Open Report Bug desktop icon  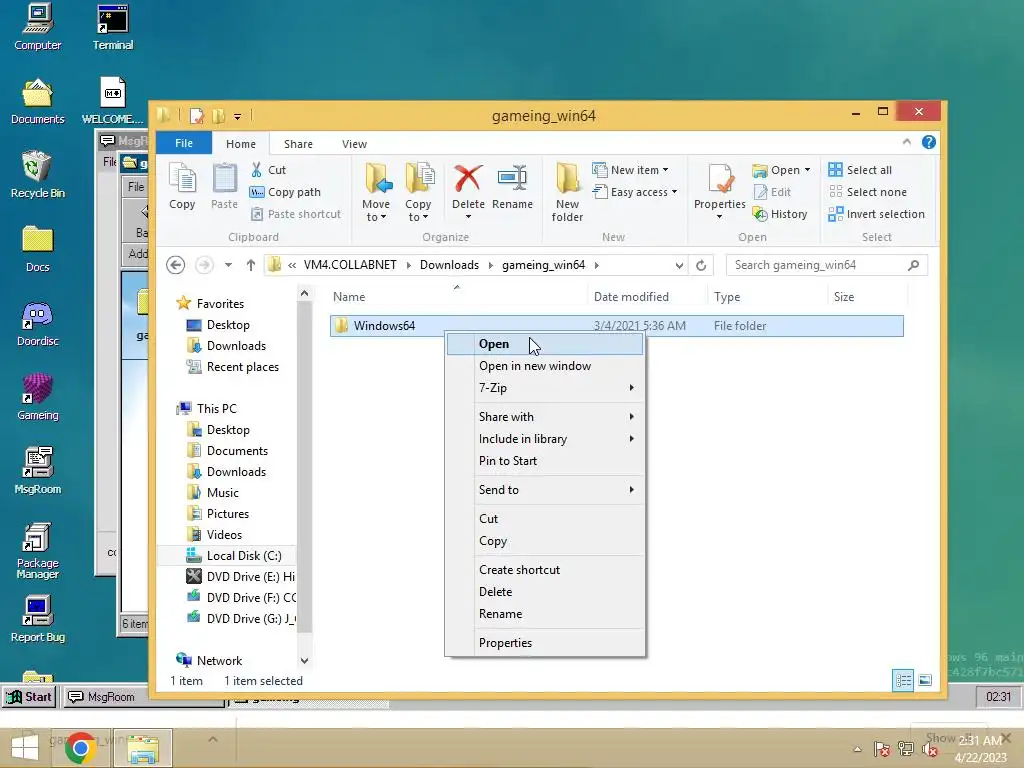point(38,619)
